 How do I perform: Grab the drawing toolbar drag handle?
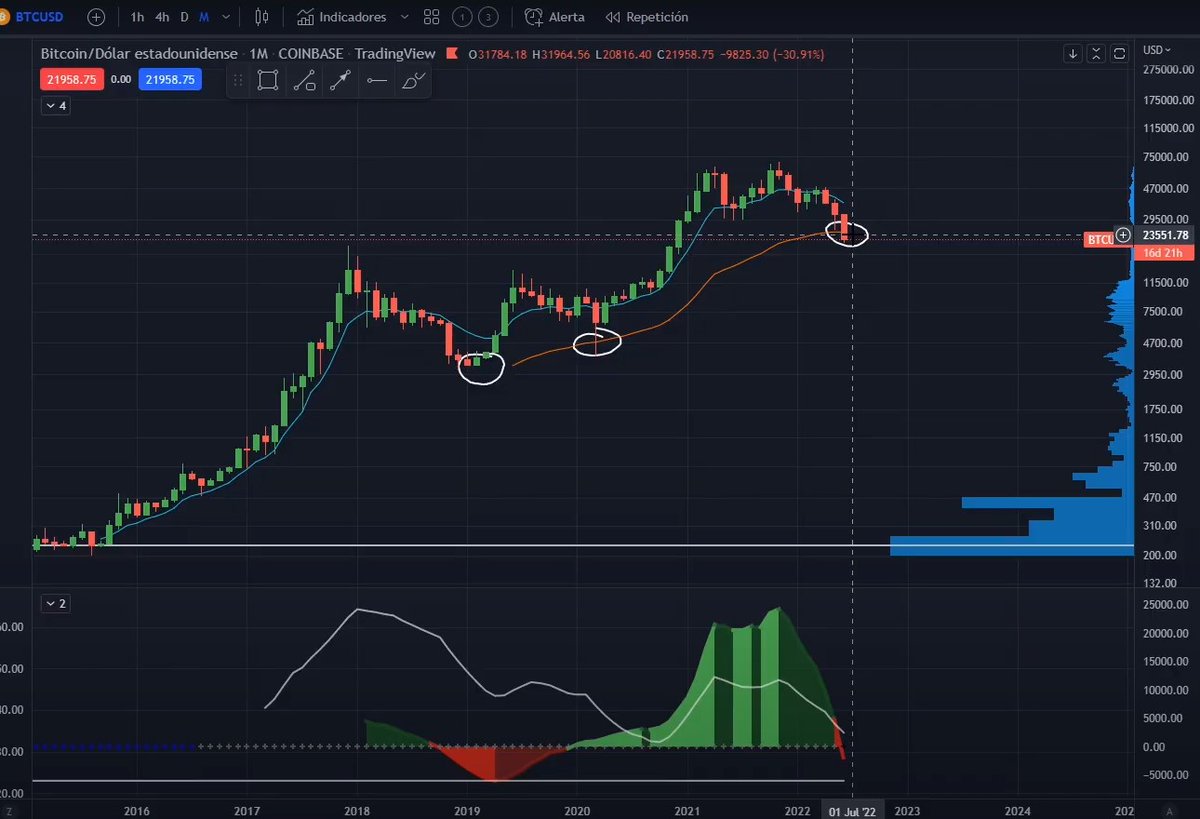pos(237,81)
